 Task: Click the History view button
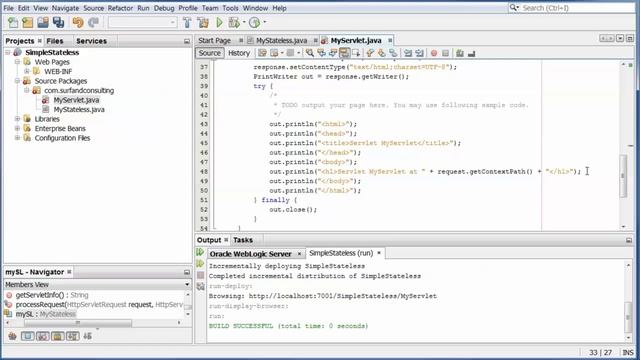(x=239, y=53)
